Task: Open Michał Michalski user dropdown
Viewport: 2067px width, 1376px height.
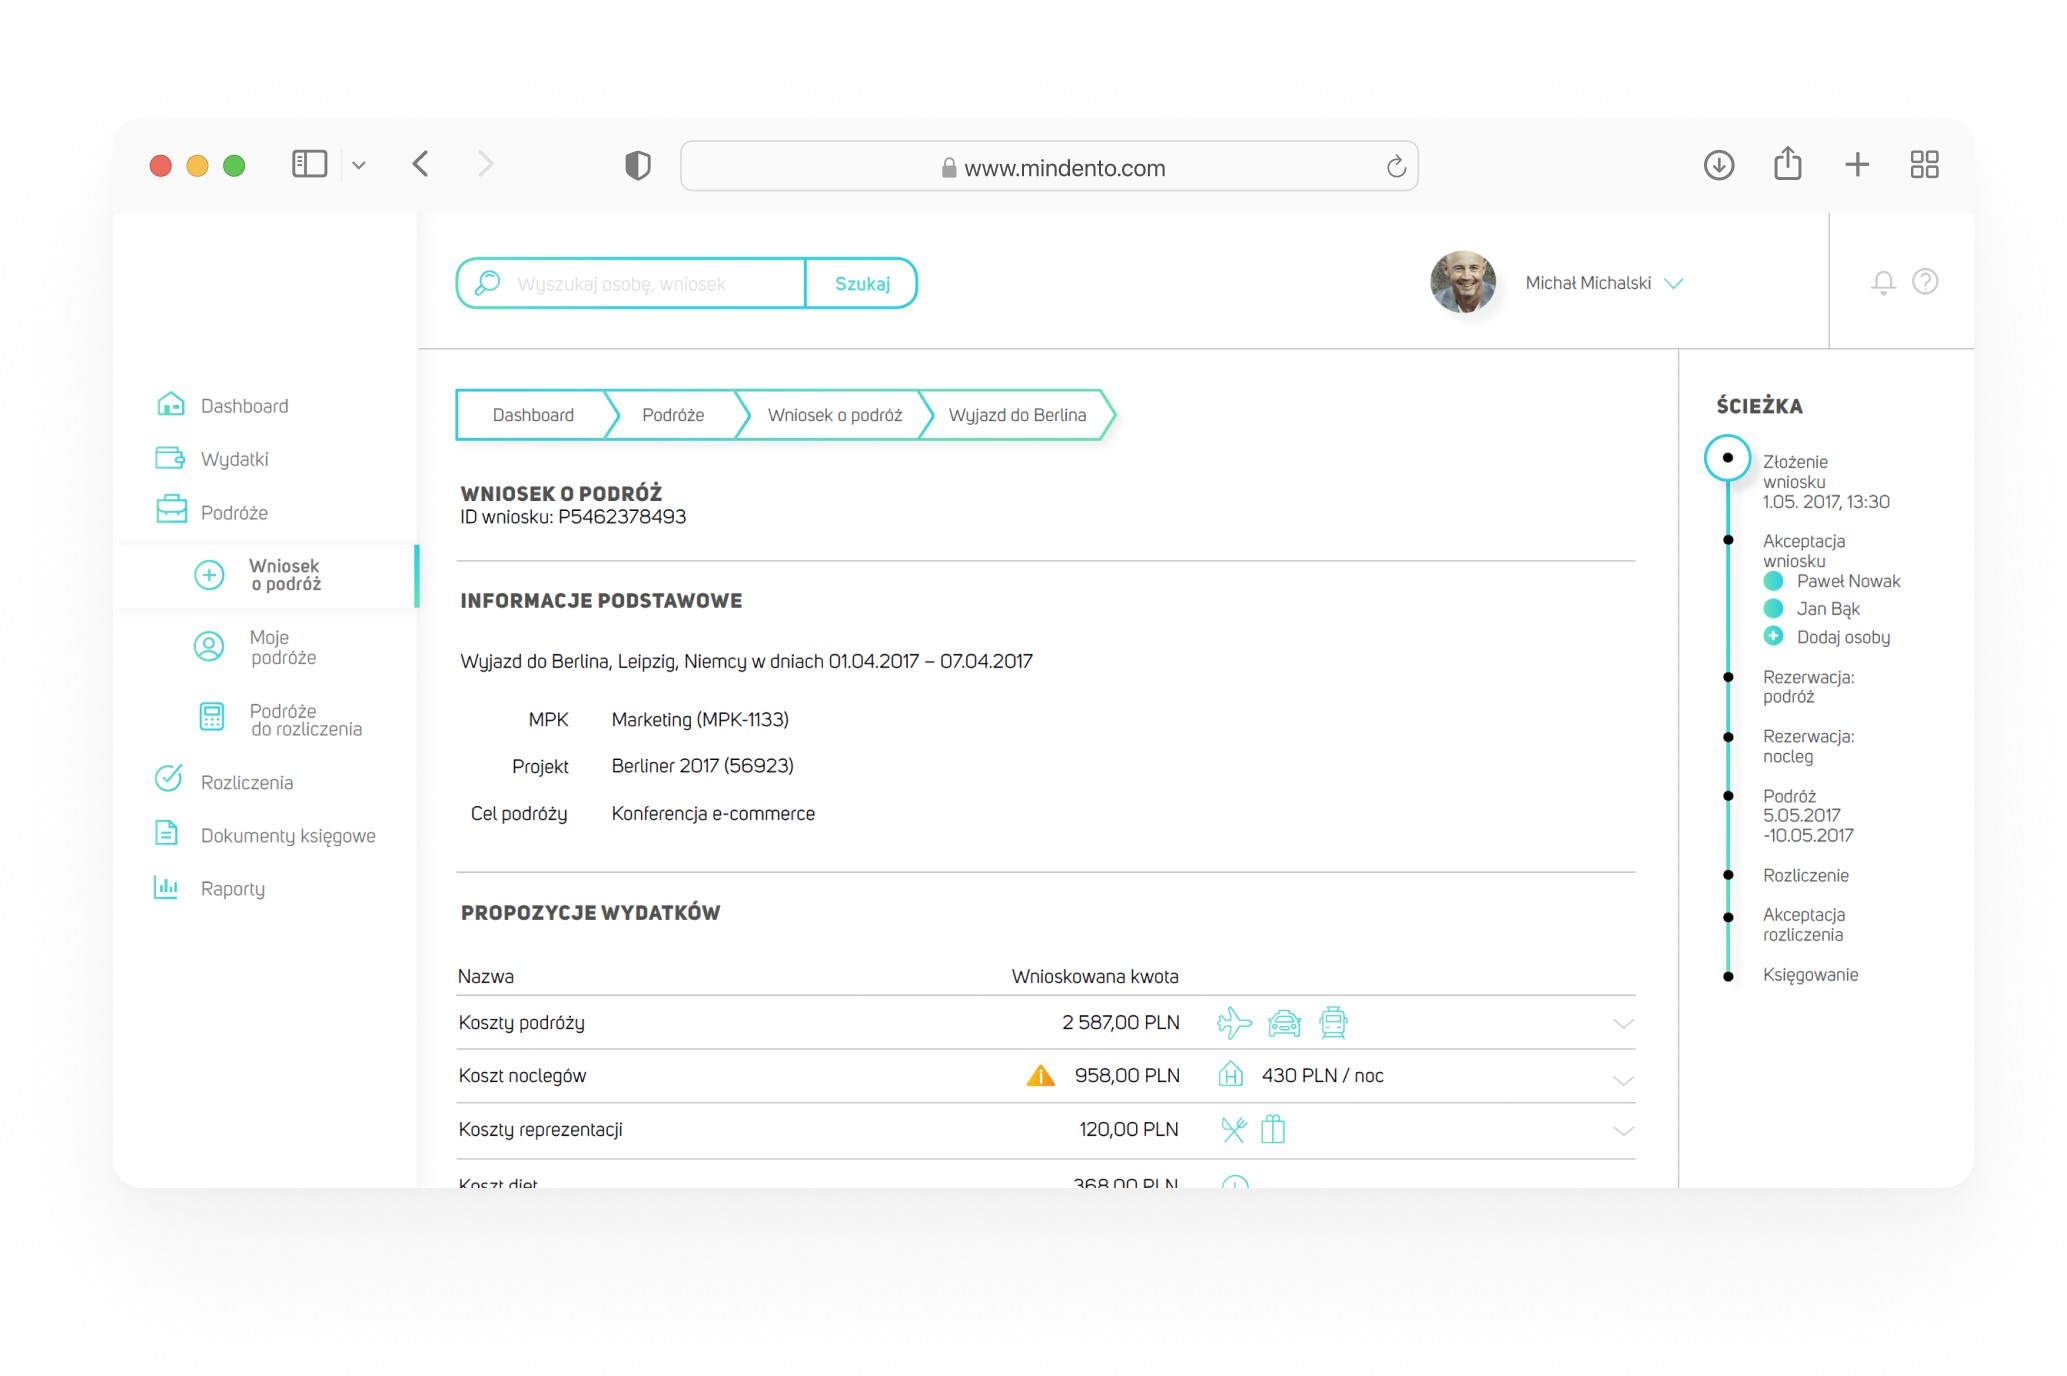Action: click(x=1673, y=284)
